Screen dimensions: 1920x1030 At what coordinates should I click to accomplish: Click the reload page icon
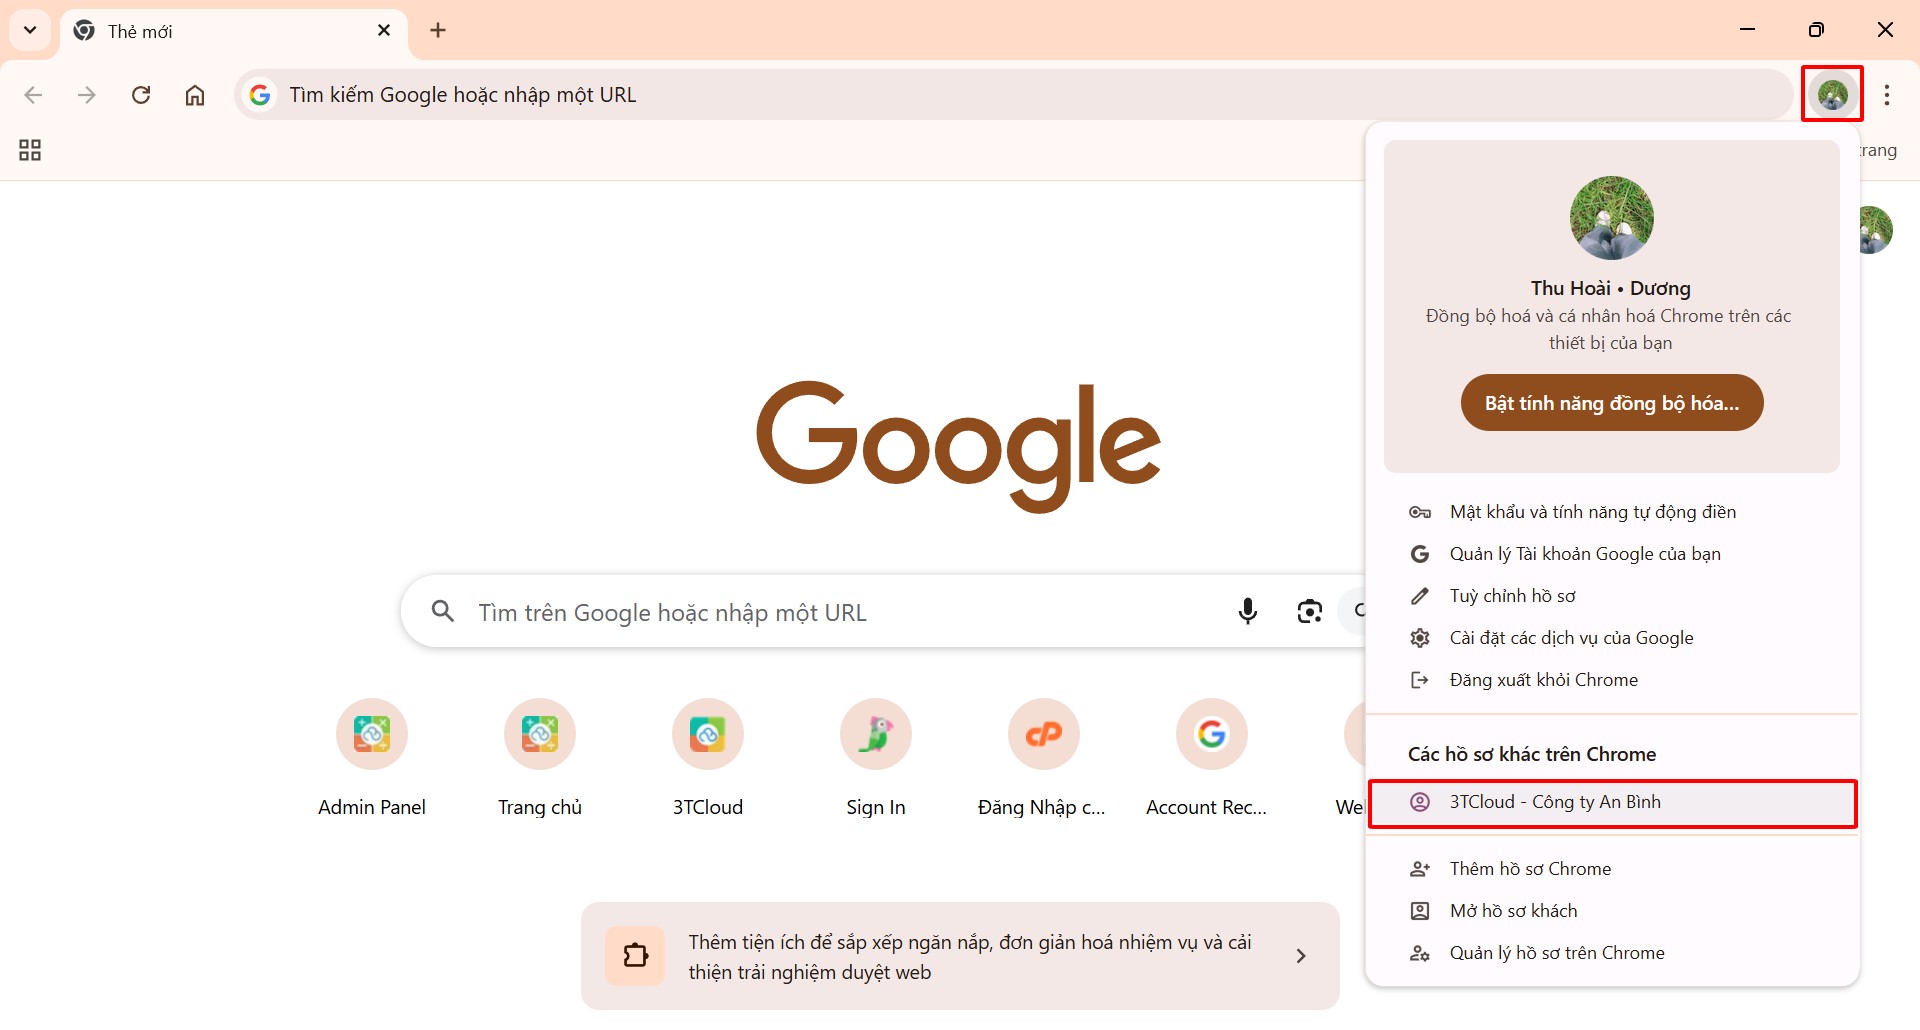(141, 95)
